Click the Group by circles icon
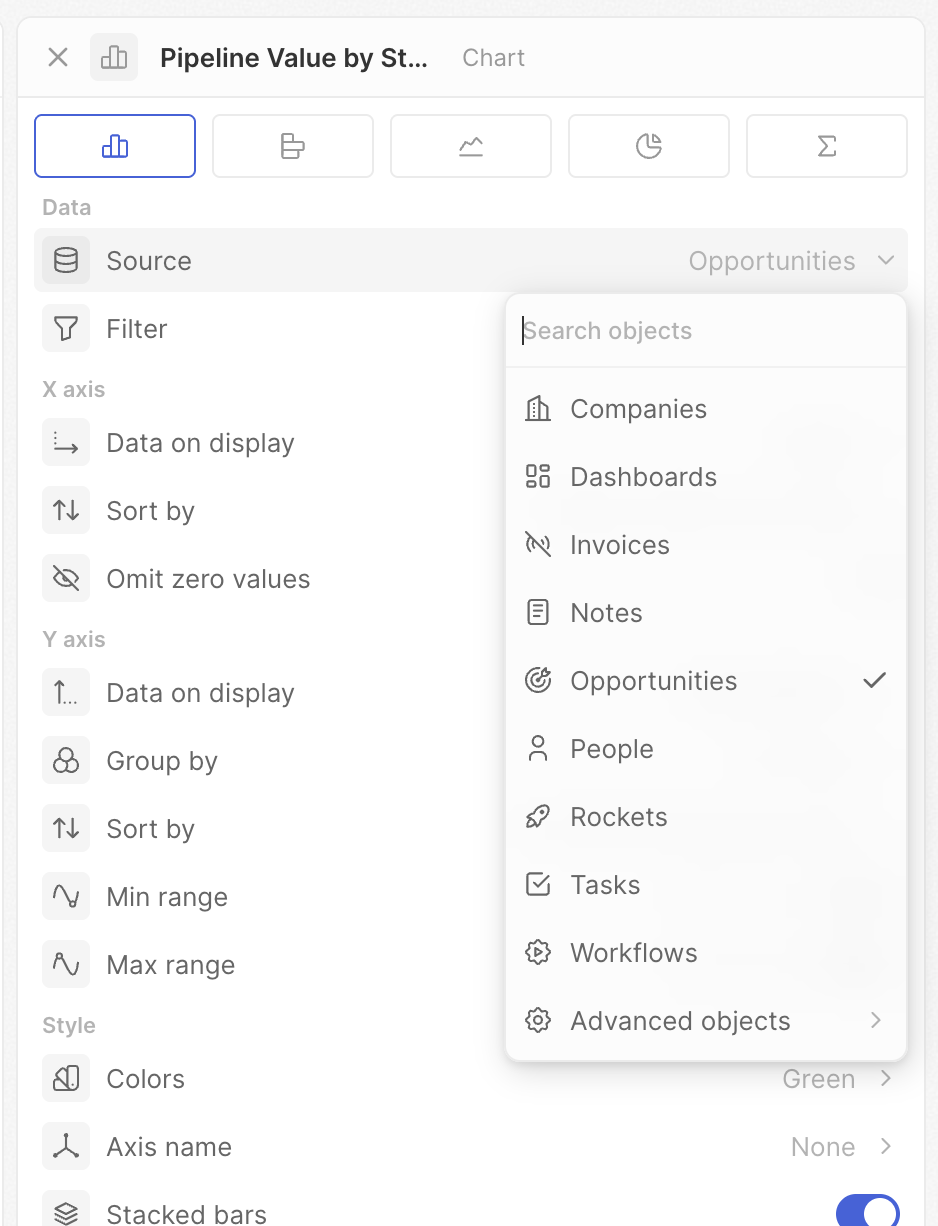 coord(66,761)
